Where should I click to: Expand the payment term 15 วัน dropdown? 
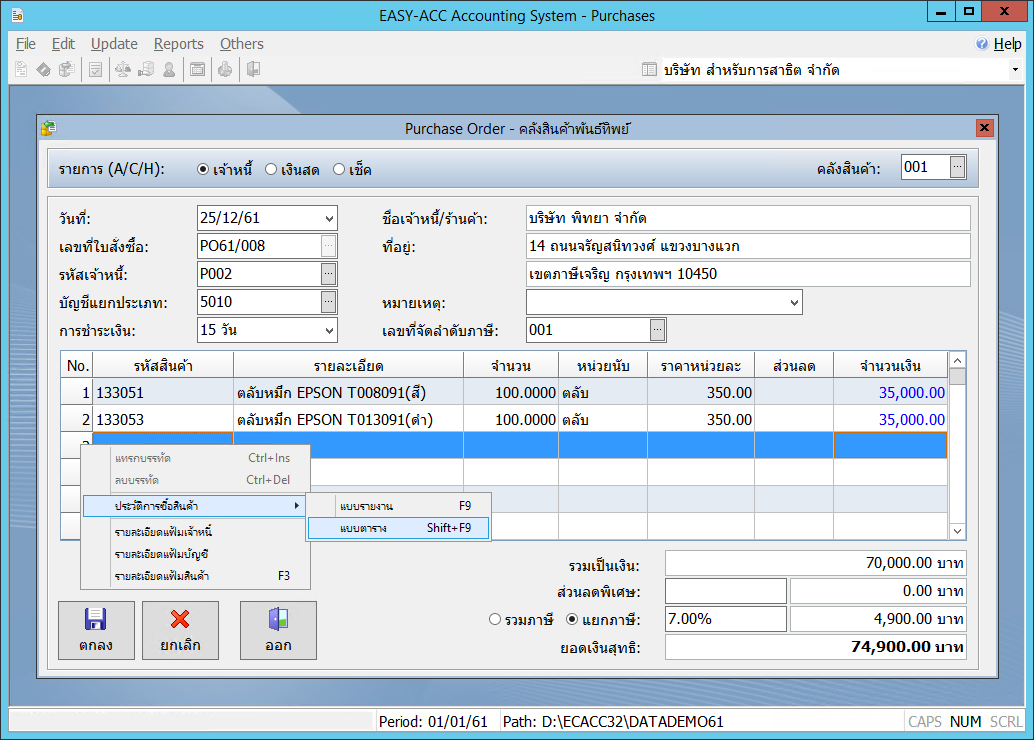(x=329, y=330)
